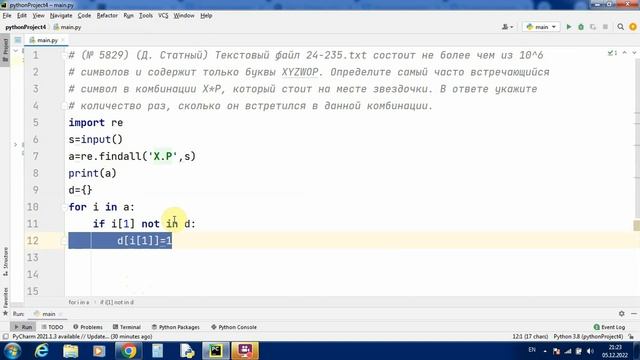
Task: Hide the Run panel with minimize icon
Action: pos(633,313)
